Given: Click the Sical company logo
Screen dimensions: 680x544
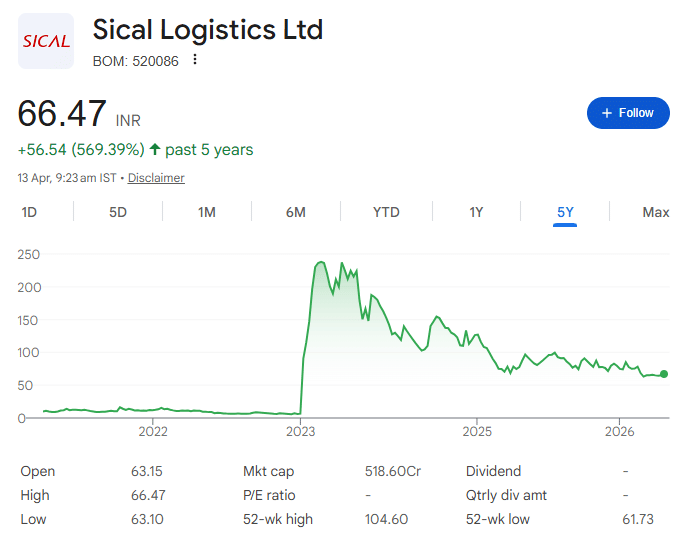Looking at the screenshot, I should click(46, 41).
